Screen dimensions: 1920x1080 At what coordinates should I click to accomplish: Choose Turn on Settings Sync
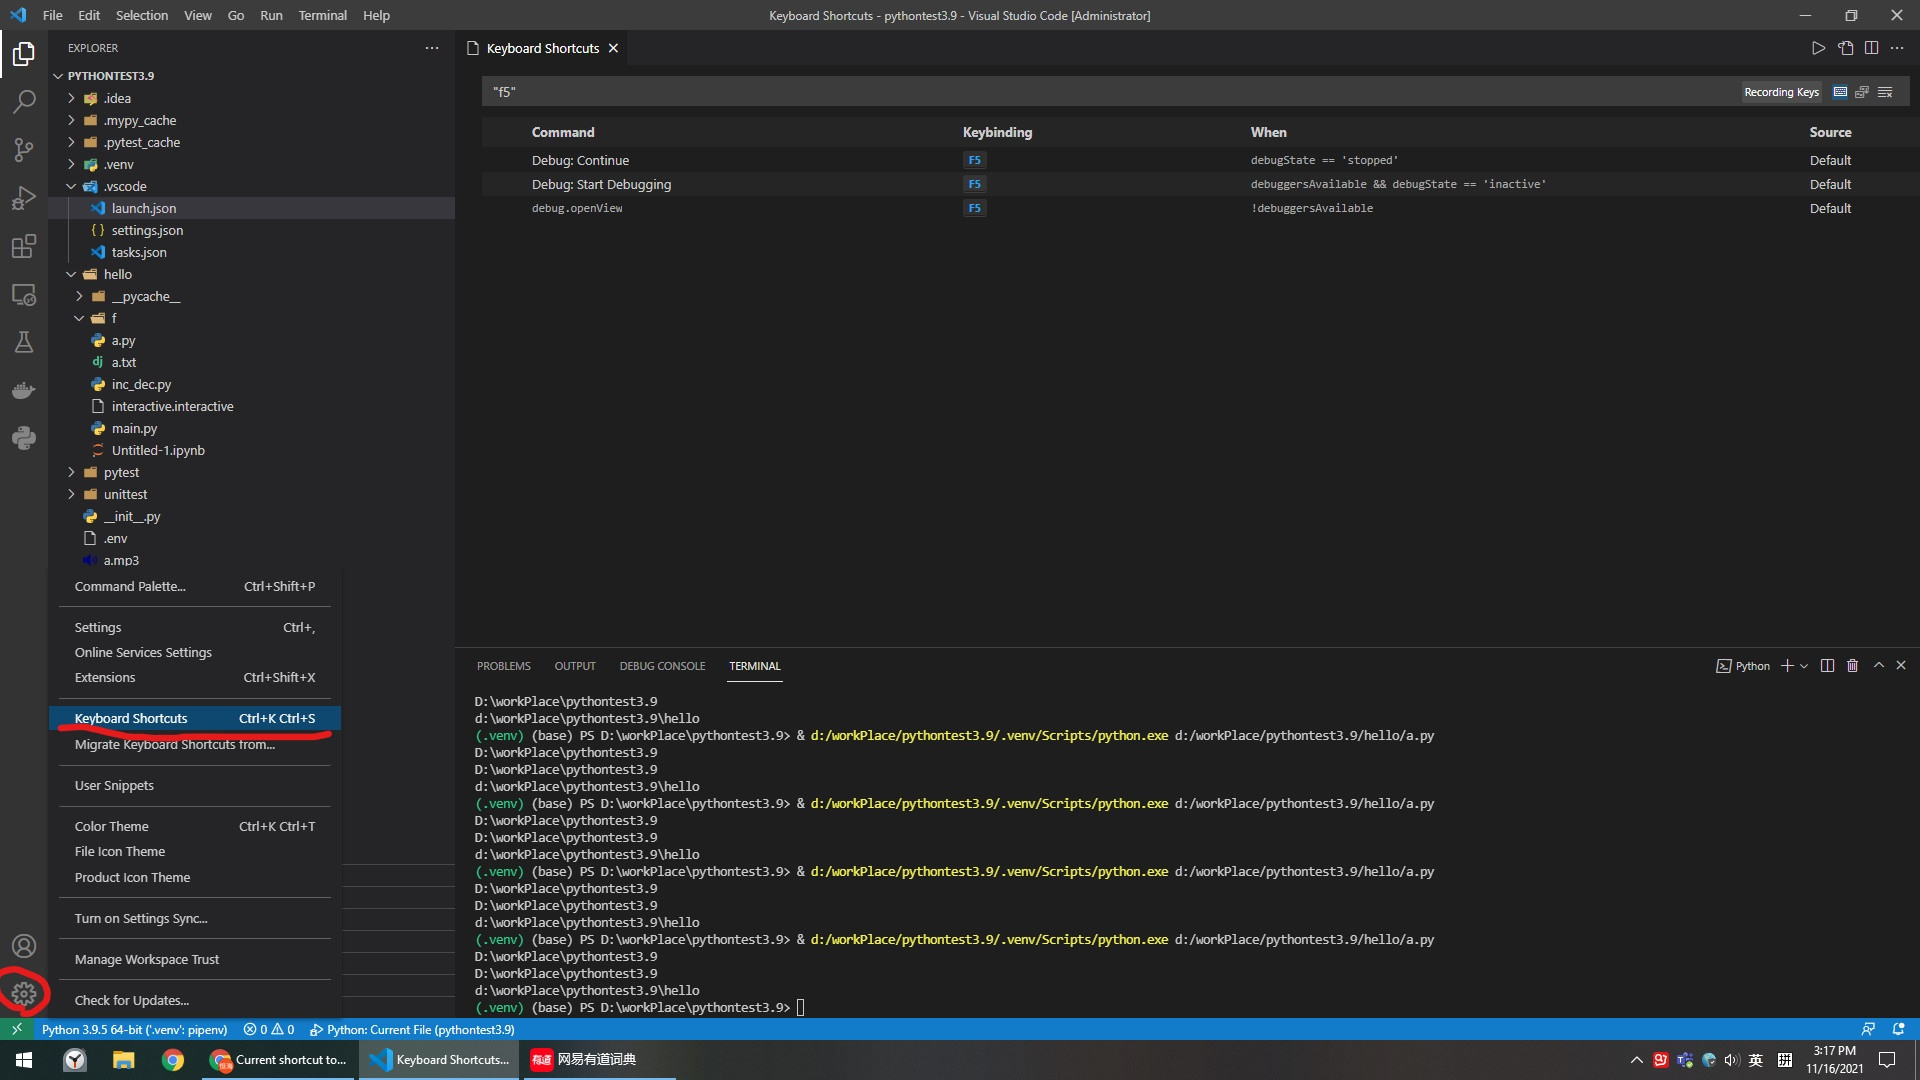[x=195, y=918]
